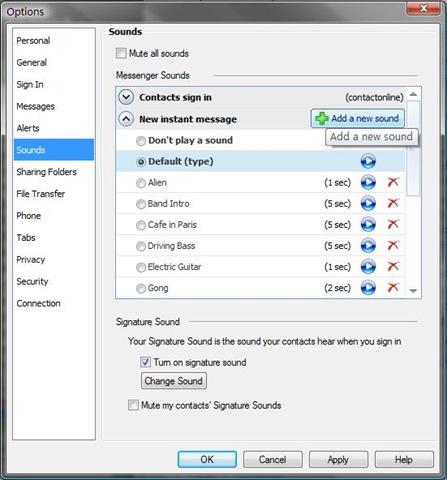Play the Band Intro sound preview
Image resolution: width=447 pixels, height=480 pixels.
pyautogui.click(x=368, y=203)
